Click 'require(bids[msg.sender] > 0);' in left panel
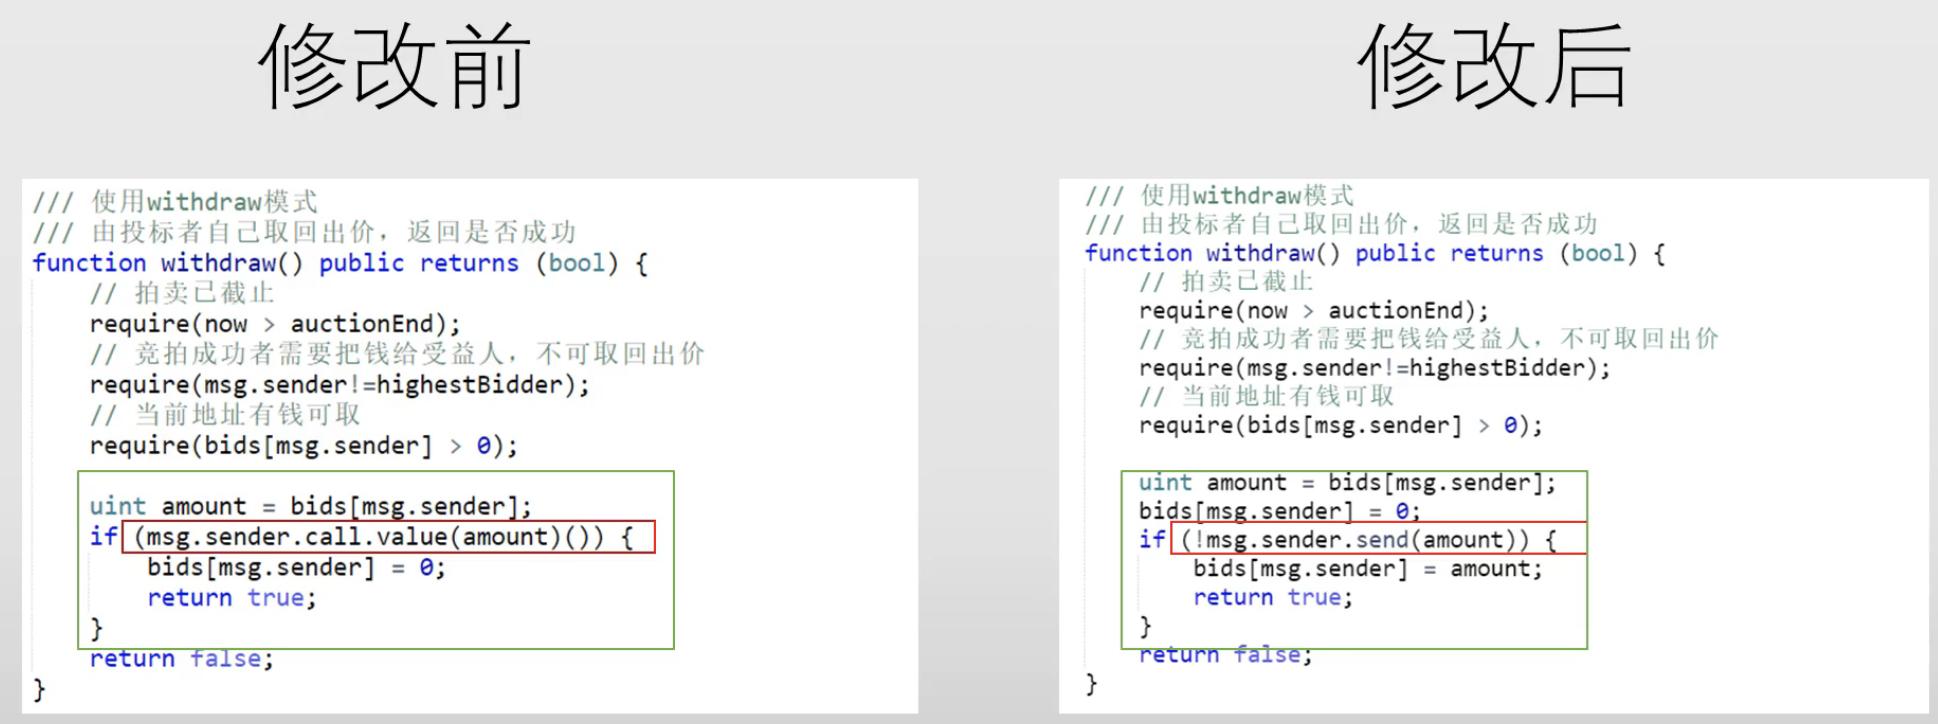 pos(304,446)
